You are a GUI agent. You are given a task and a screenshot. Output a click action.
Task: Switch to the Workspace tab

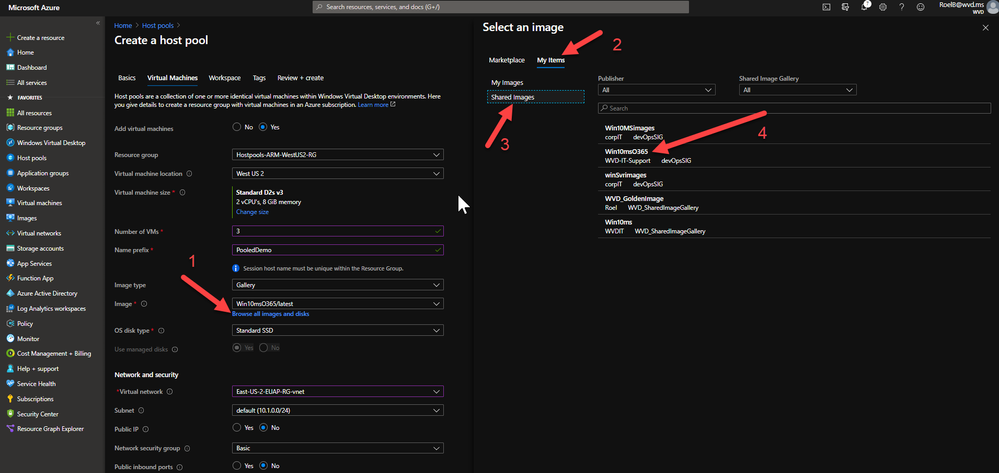tap(225, 78)
